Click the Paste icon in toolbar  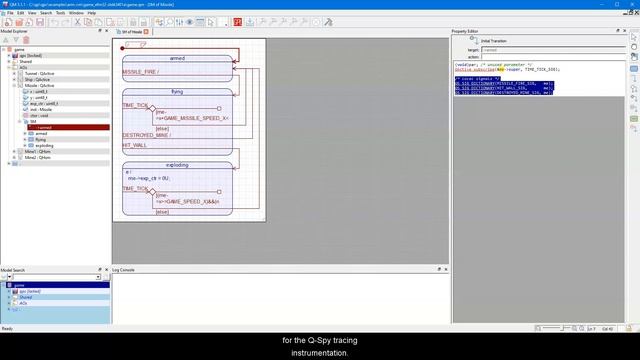pos(98,22)
